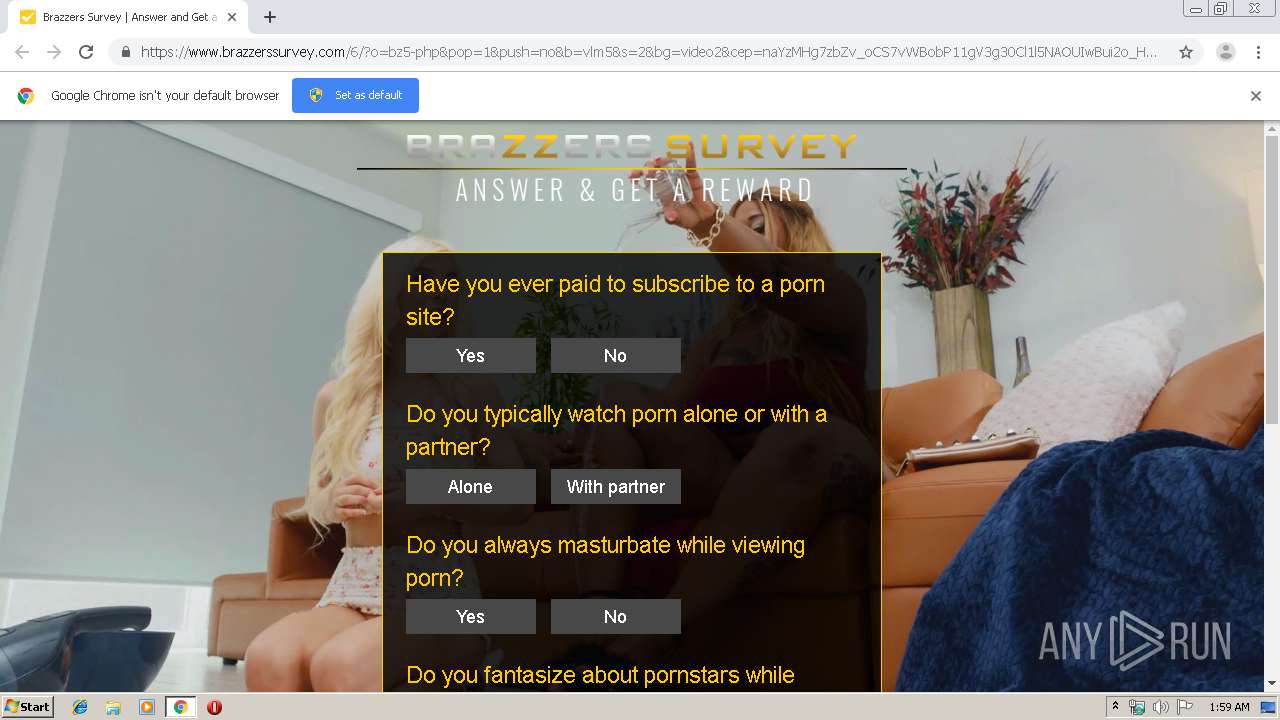Click the volume speaker tray icon
Screen dimensions: 1280x720
(1160, 707)
